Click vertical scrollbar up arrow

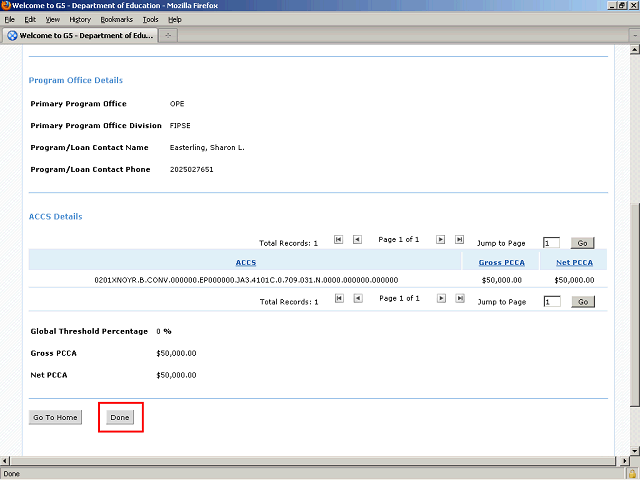pyautogui.click(x=634, y=50)
